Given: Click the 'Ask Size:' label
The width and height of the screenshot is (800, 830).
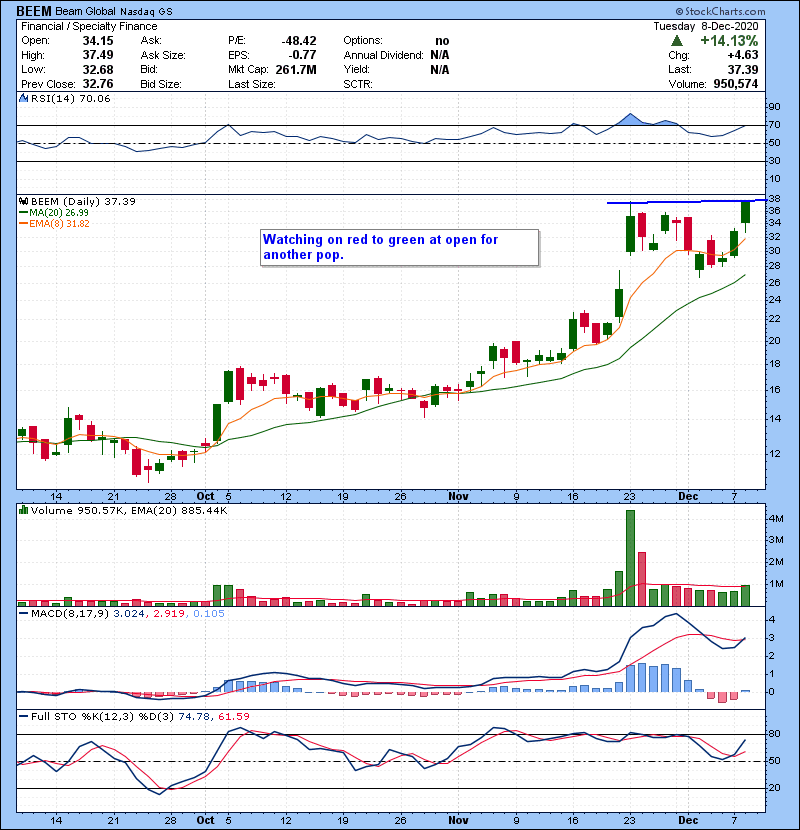Looking at the screenshot, I should pyautogui.click(x=163, y=55).
